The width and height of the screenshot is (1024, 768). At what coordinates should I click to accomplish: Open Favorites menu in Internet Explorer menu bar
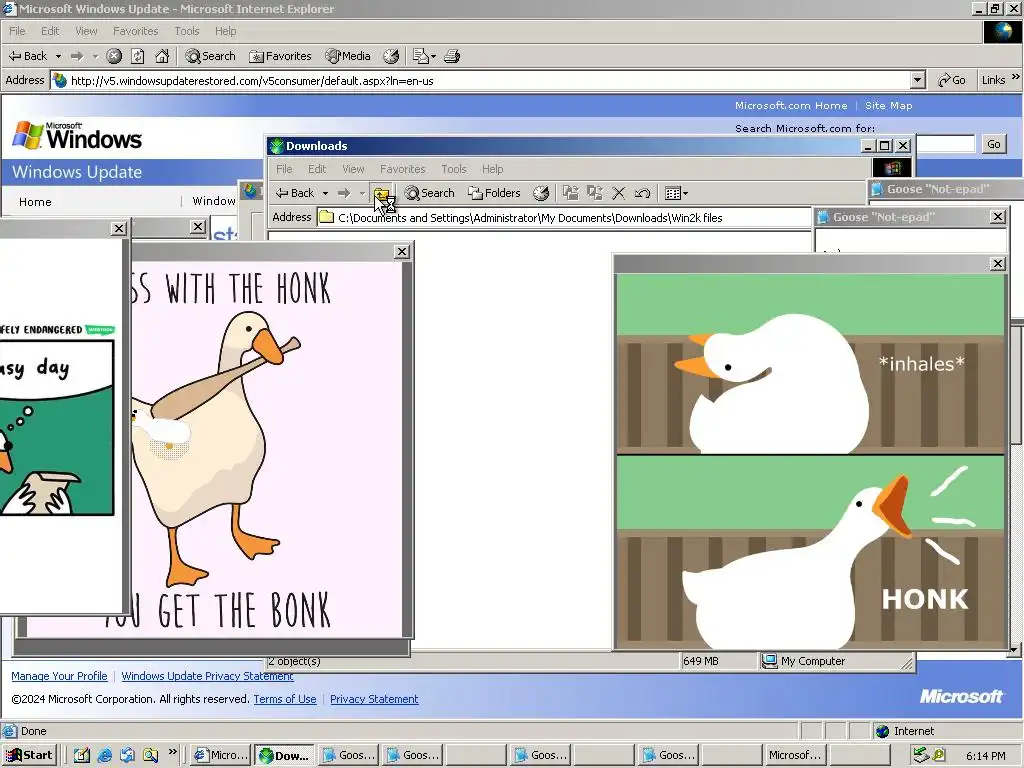135,31
